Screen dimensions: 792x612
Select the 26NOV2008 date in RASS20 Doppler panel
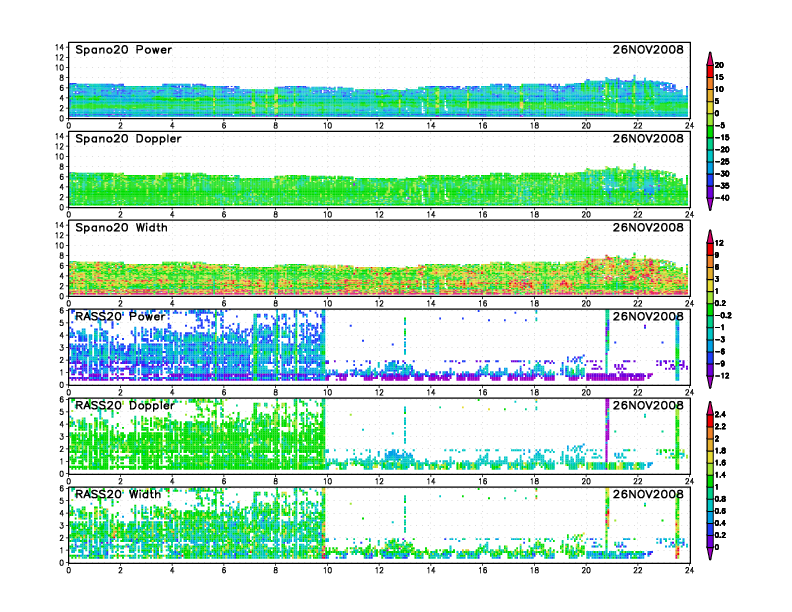point(648,405)
